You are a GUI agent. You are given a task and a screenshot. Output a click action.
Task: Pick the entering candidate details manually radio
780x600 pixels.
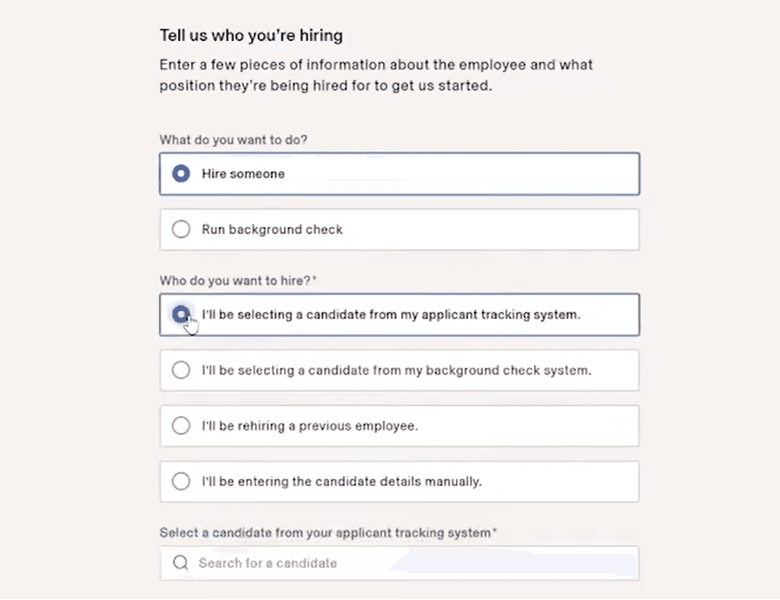[x=181, y=482]
